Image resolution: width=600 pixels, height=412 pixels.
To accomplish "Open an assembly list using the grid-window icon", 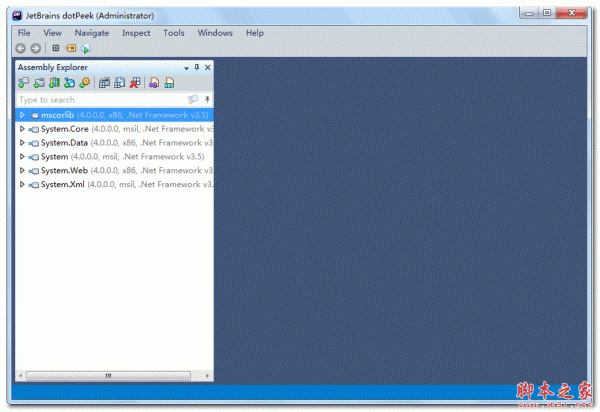I will [104, 83].
